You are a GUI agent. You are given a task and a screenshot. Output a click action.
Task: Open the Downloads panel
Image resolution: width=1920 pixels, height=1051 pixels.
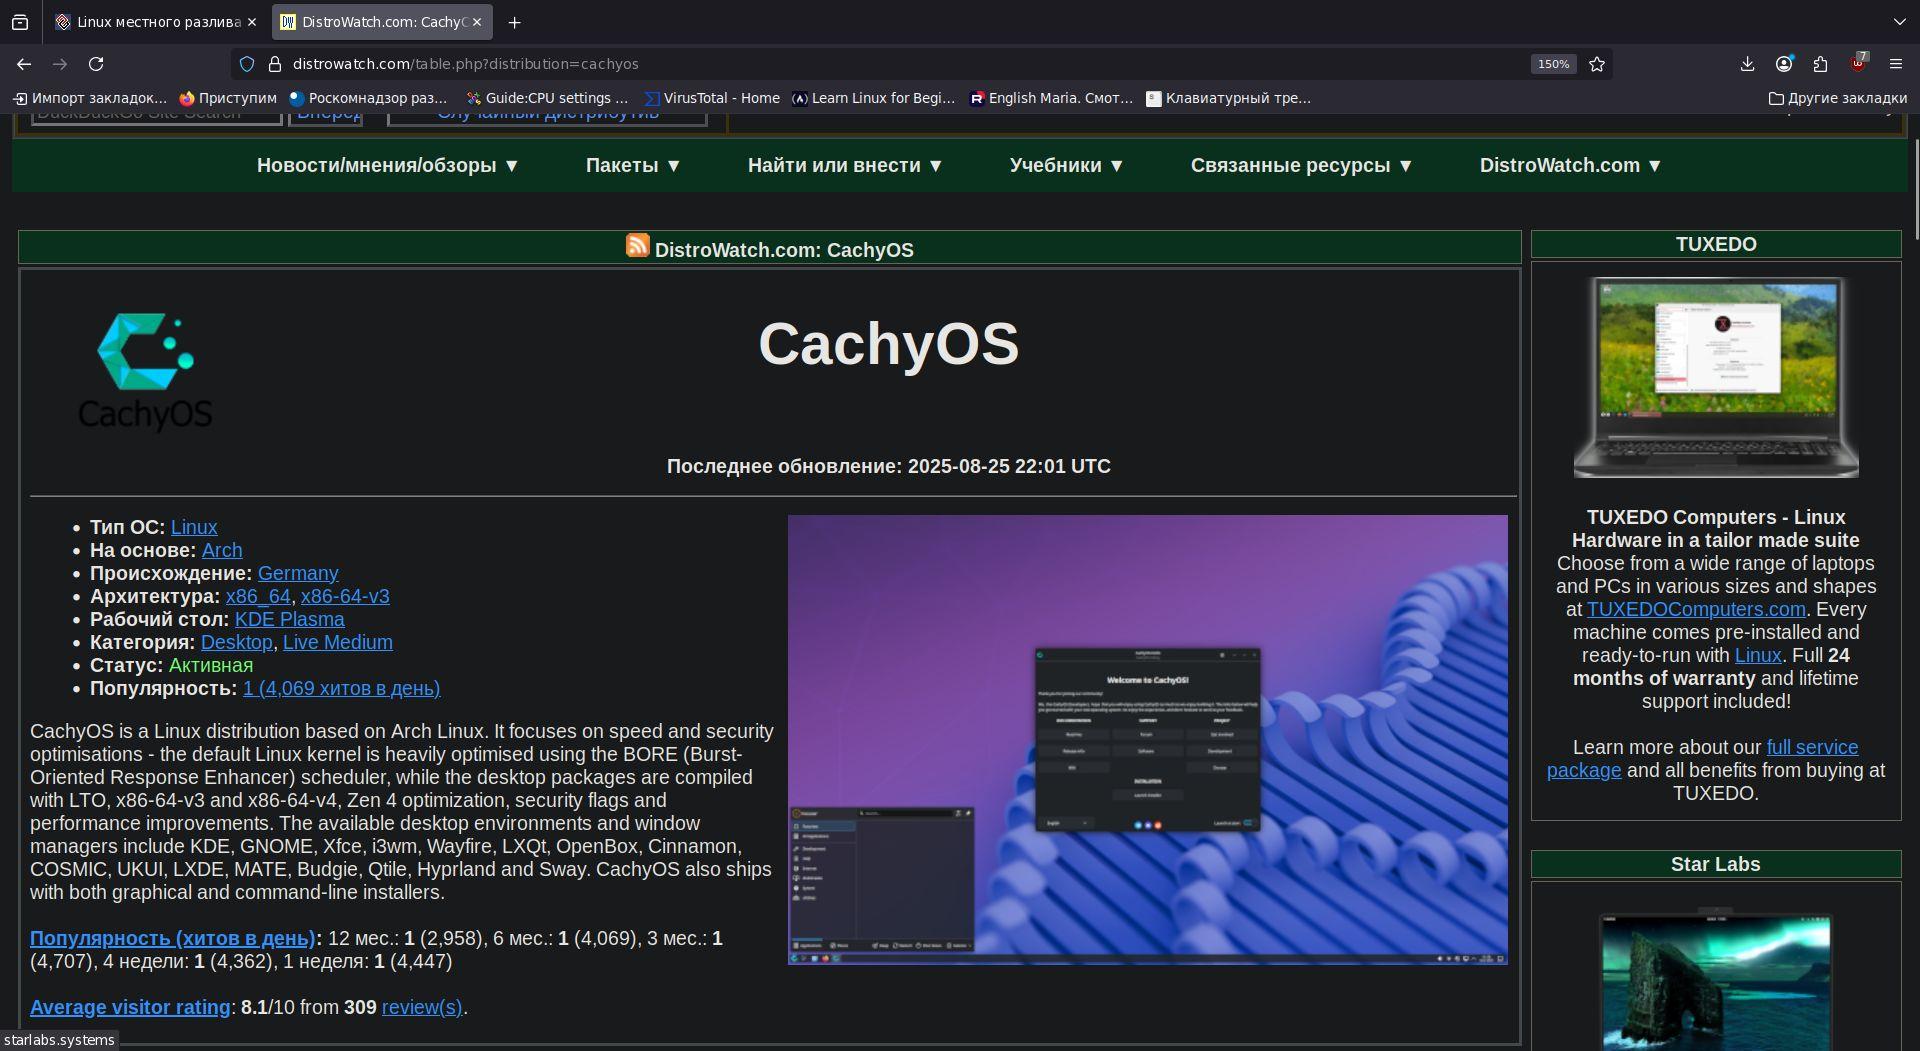[1747, 64]
